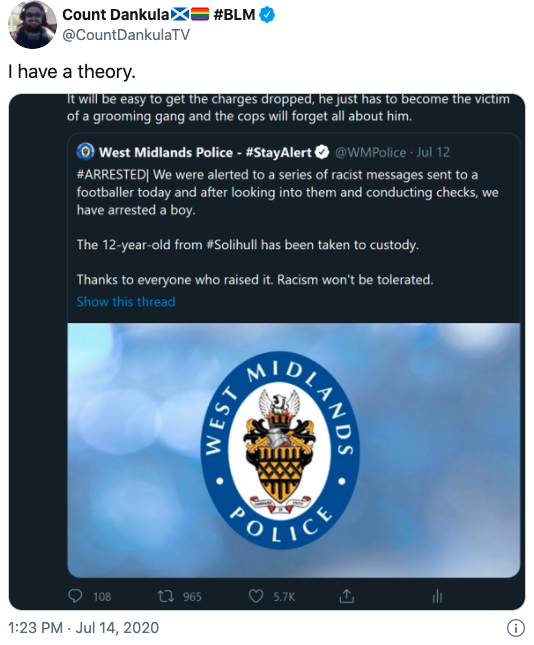Click the retweet arrows icon
The image size is (534, 645).
click(166, 596)
